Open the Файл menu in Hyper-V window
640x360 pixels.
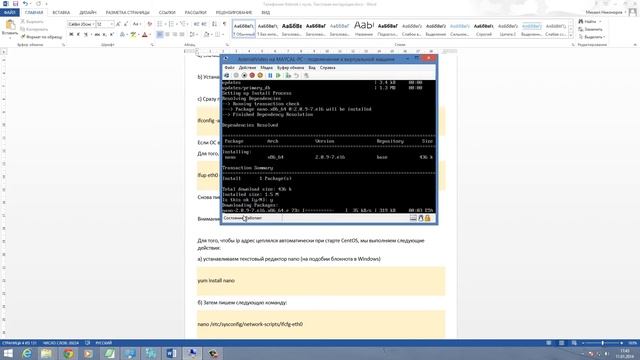(x=229, y=68)
